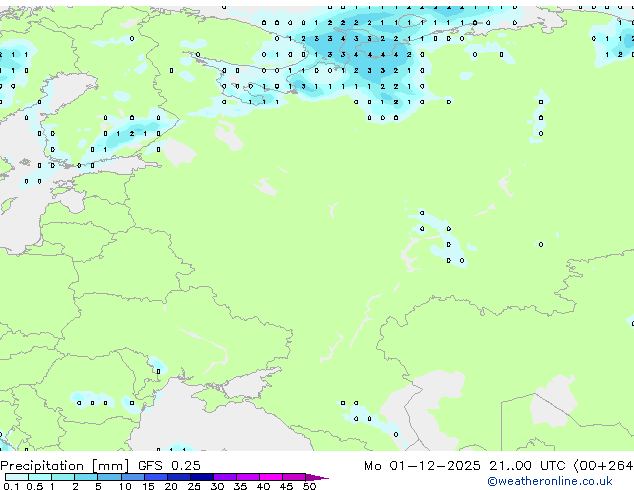The height and width of the screenshot is (490, 634).
Task: Click the "0.1" legend scale label
Action: 11,486
